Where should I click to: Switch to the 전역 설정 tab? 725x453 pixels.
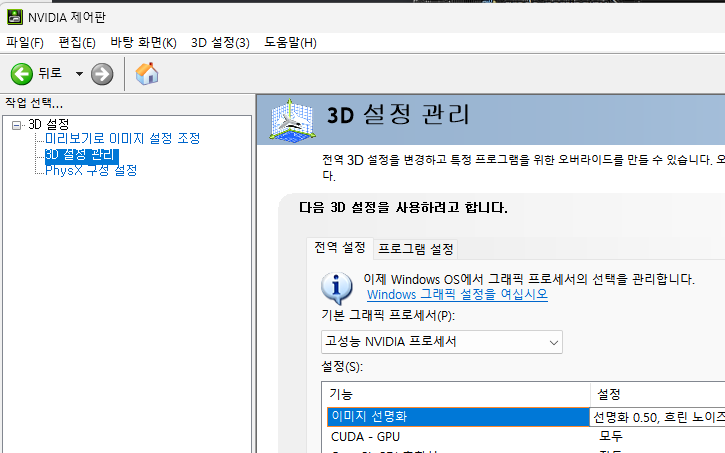pyautogui.click(x=340, y=248)
